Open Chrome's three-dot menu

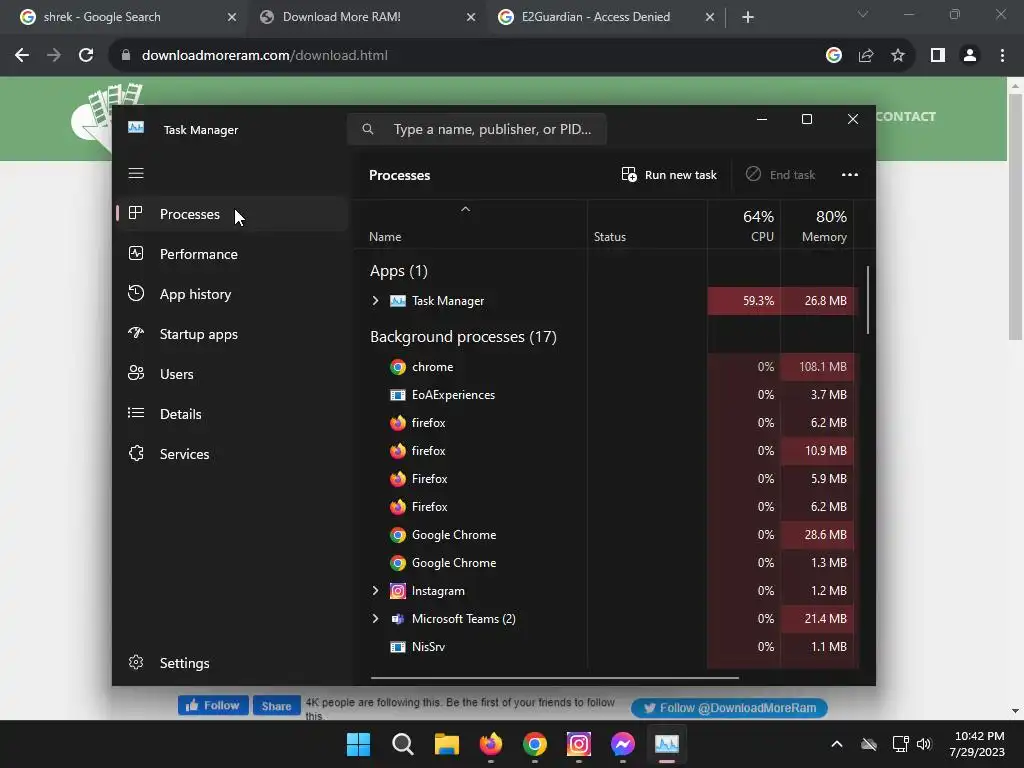[1002, 56]
